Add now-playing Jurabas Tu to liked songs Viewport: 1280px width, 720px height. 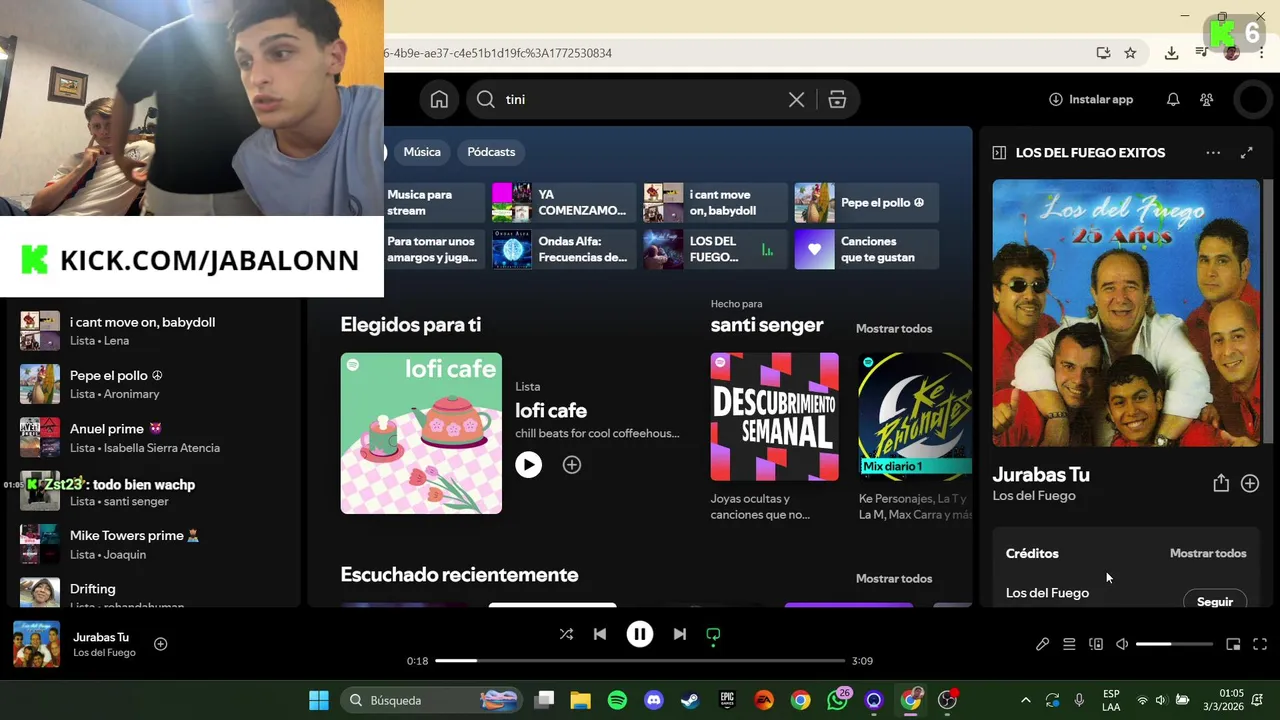pyautogui.click(x=160, y=644)
